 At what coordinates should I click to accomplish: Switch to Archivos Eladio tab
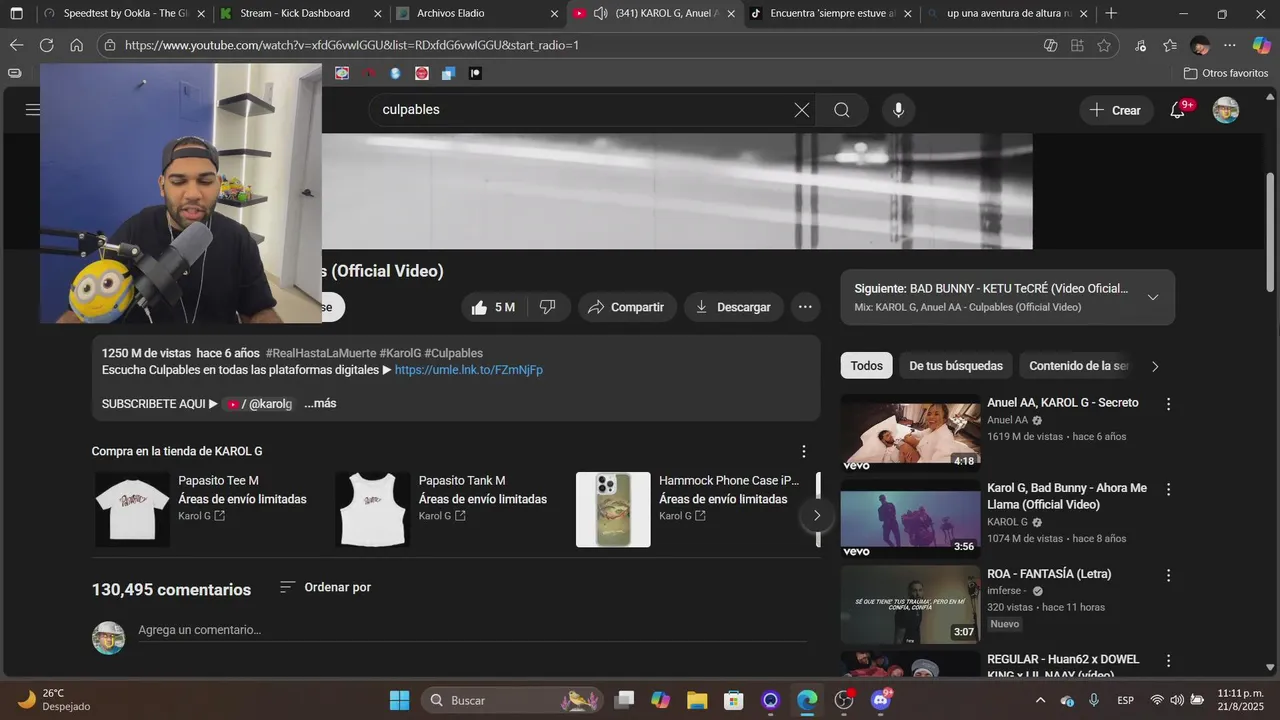(x=477, y=14)
